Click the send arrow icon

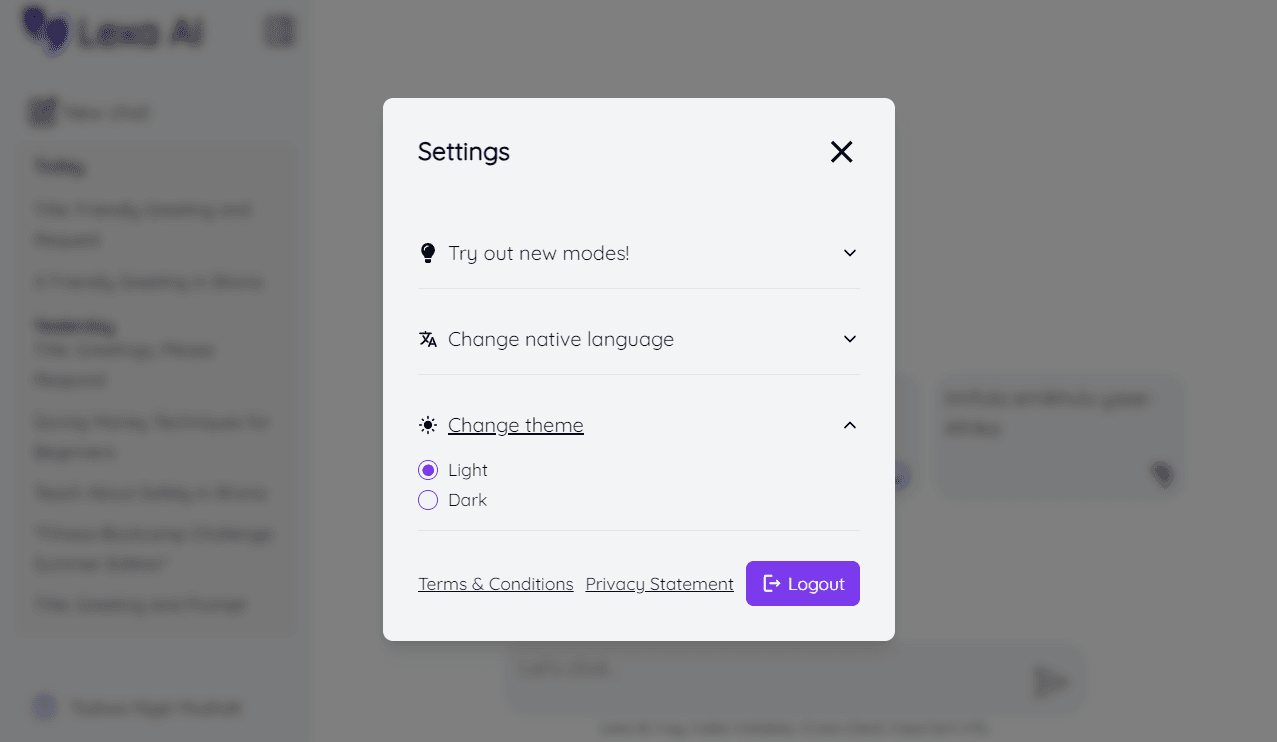click(1050, 681)
